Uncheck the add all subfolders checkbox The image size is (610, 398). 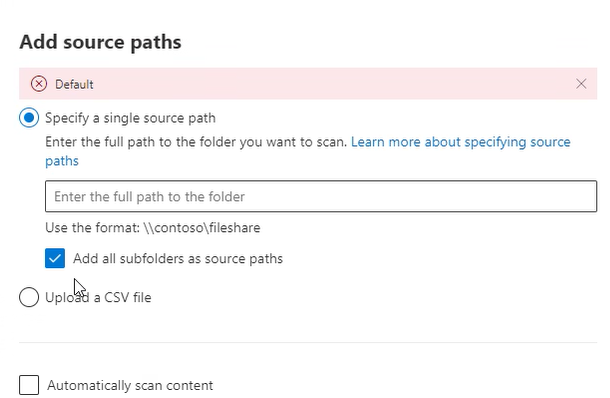55,259
